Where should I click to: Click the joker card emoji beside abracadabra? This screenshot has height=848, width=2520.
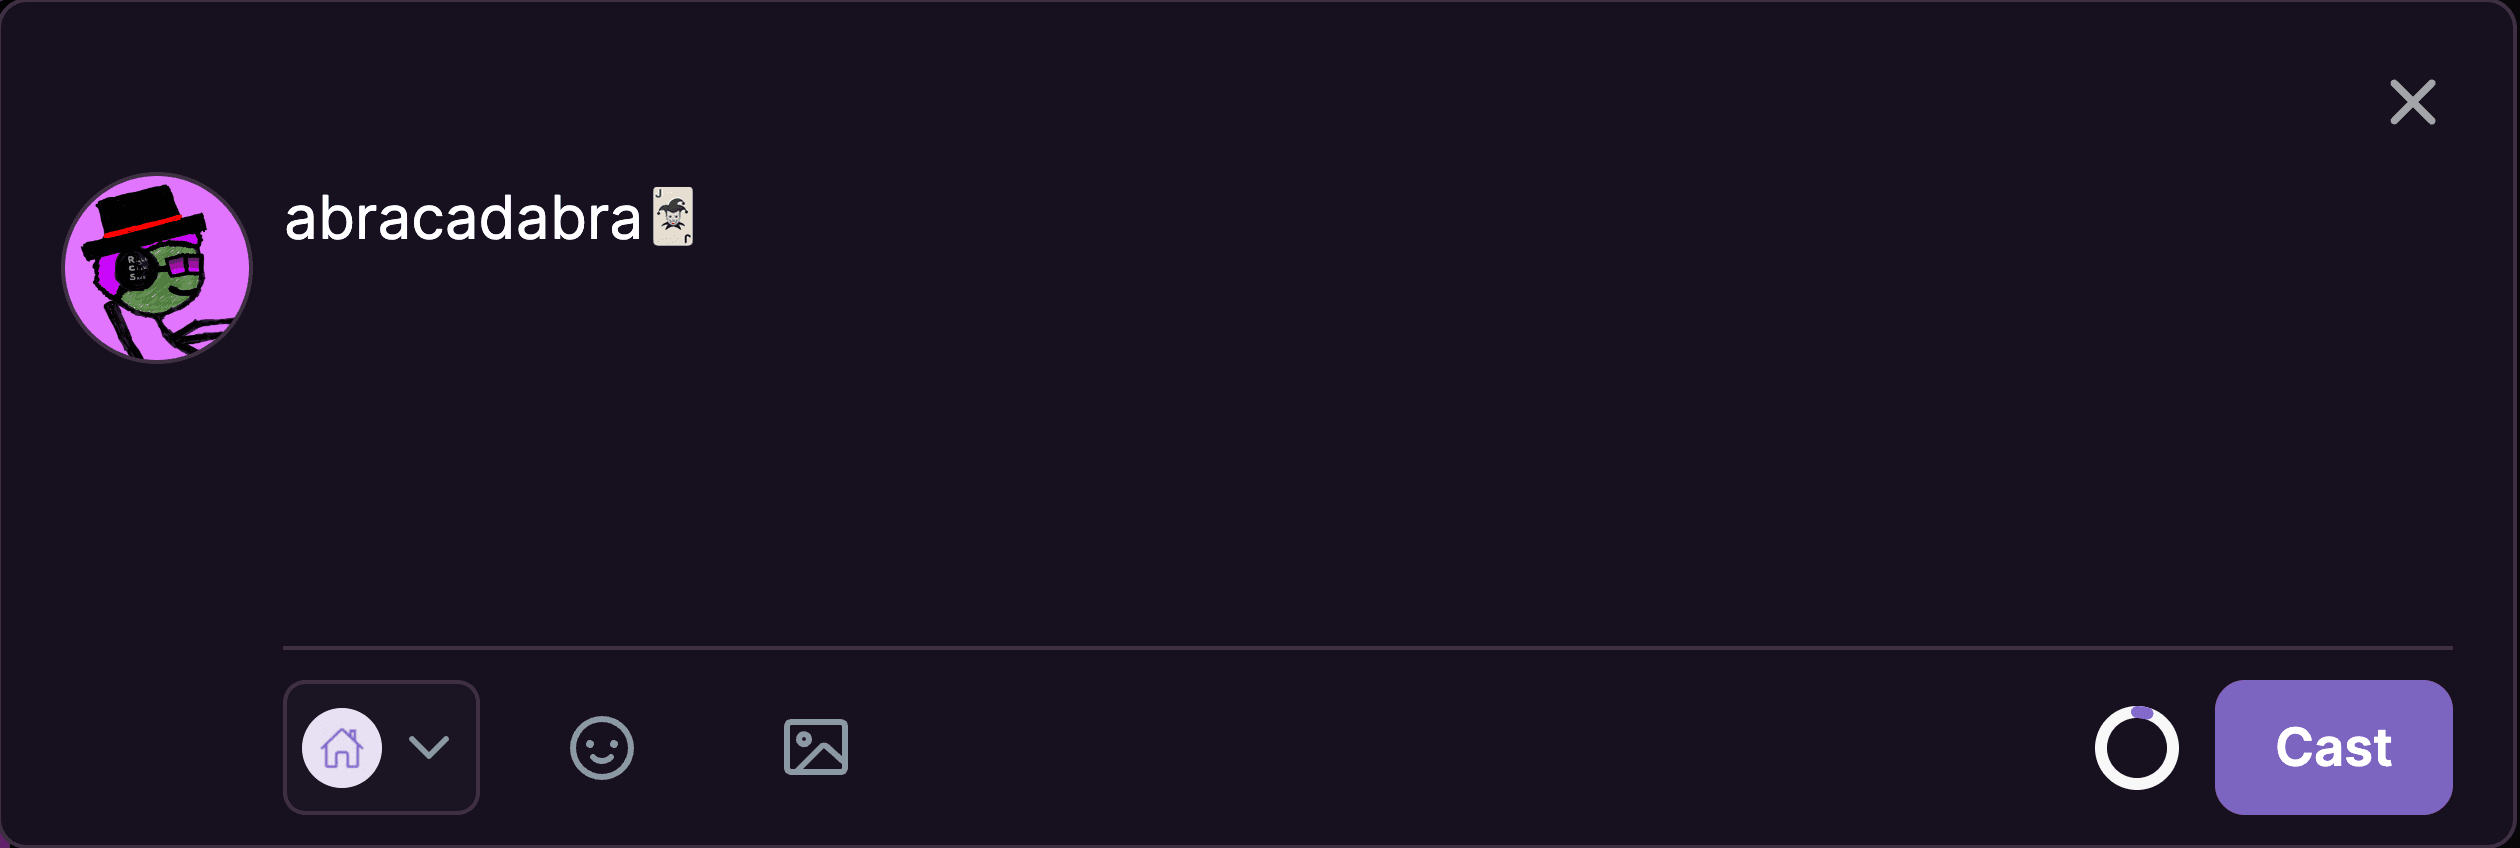click(x=673, y=216)
